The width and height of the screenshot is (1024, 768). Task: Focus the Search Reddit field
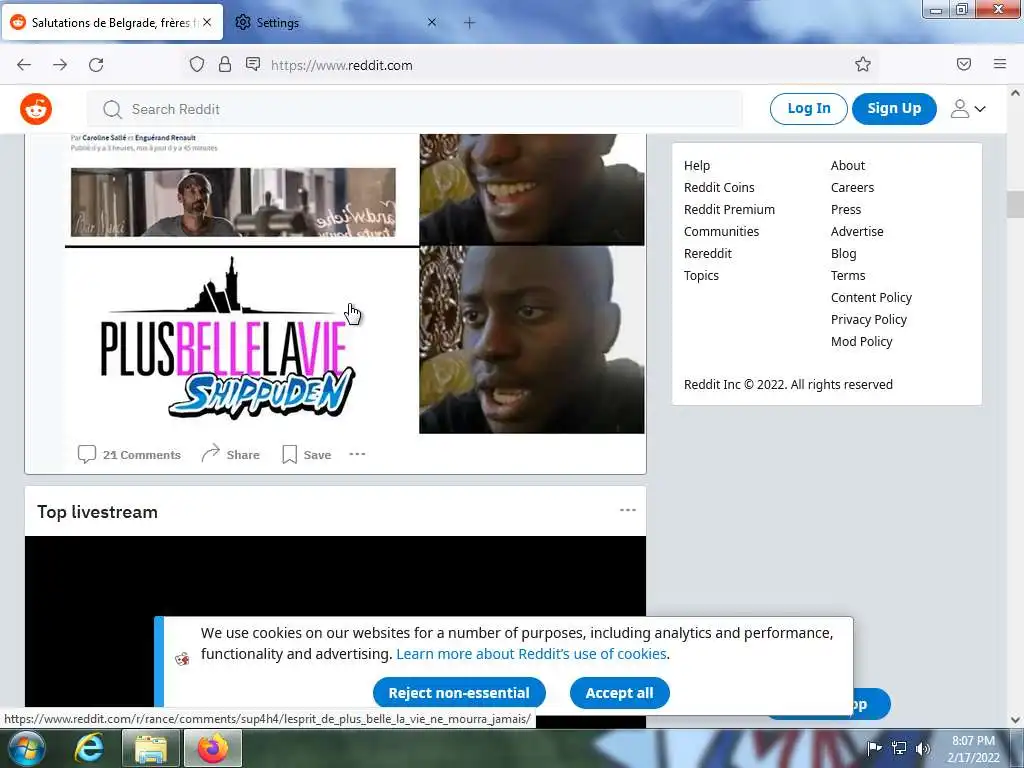[415, 109]
